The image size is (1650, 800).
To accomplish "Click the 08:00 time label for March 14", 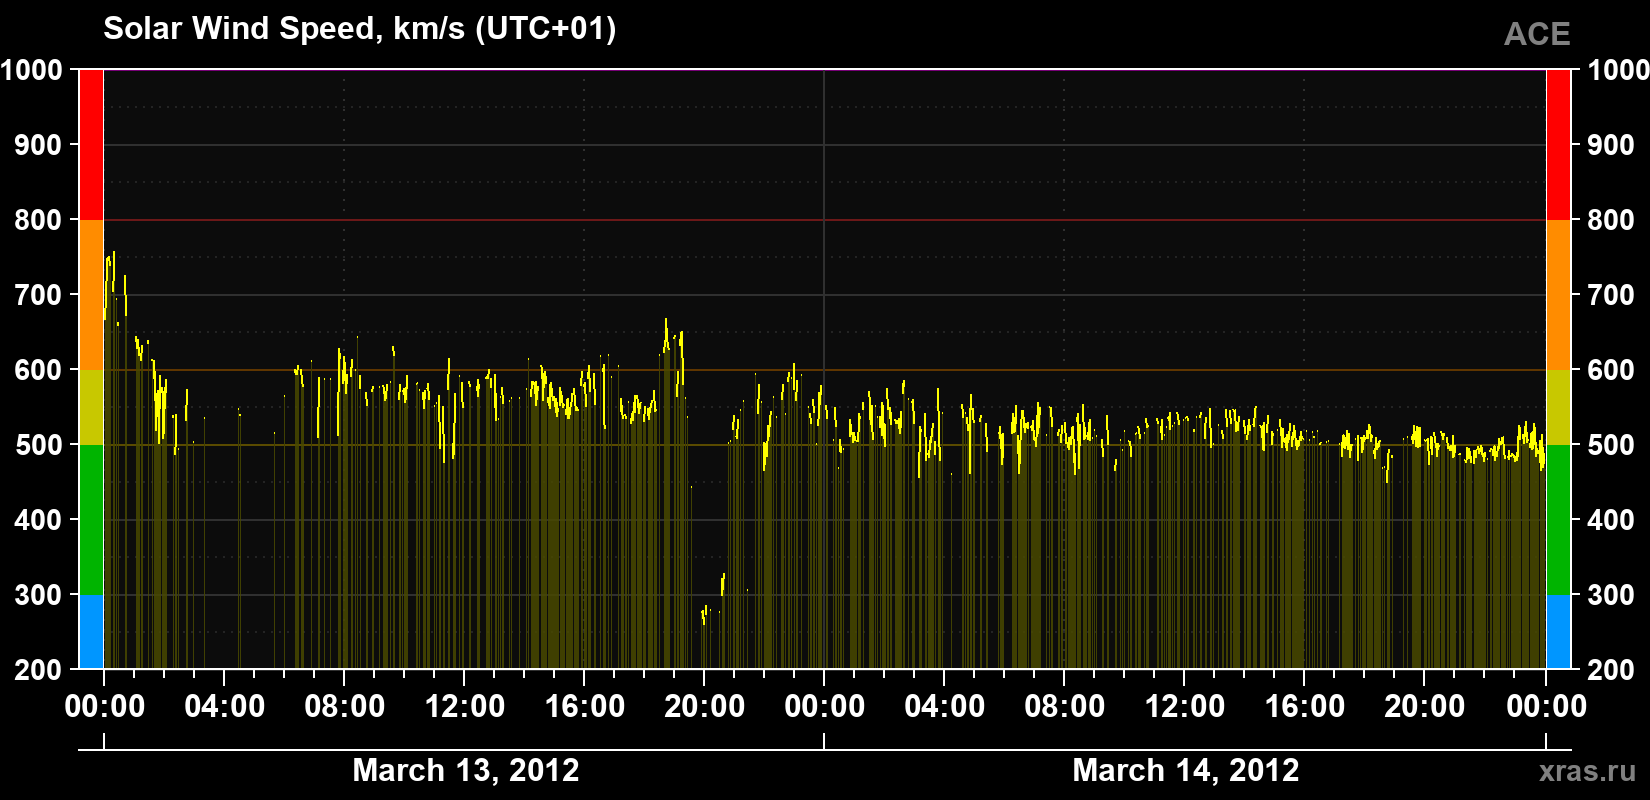I will pyautogui.click(x=1065, y=707).
